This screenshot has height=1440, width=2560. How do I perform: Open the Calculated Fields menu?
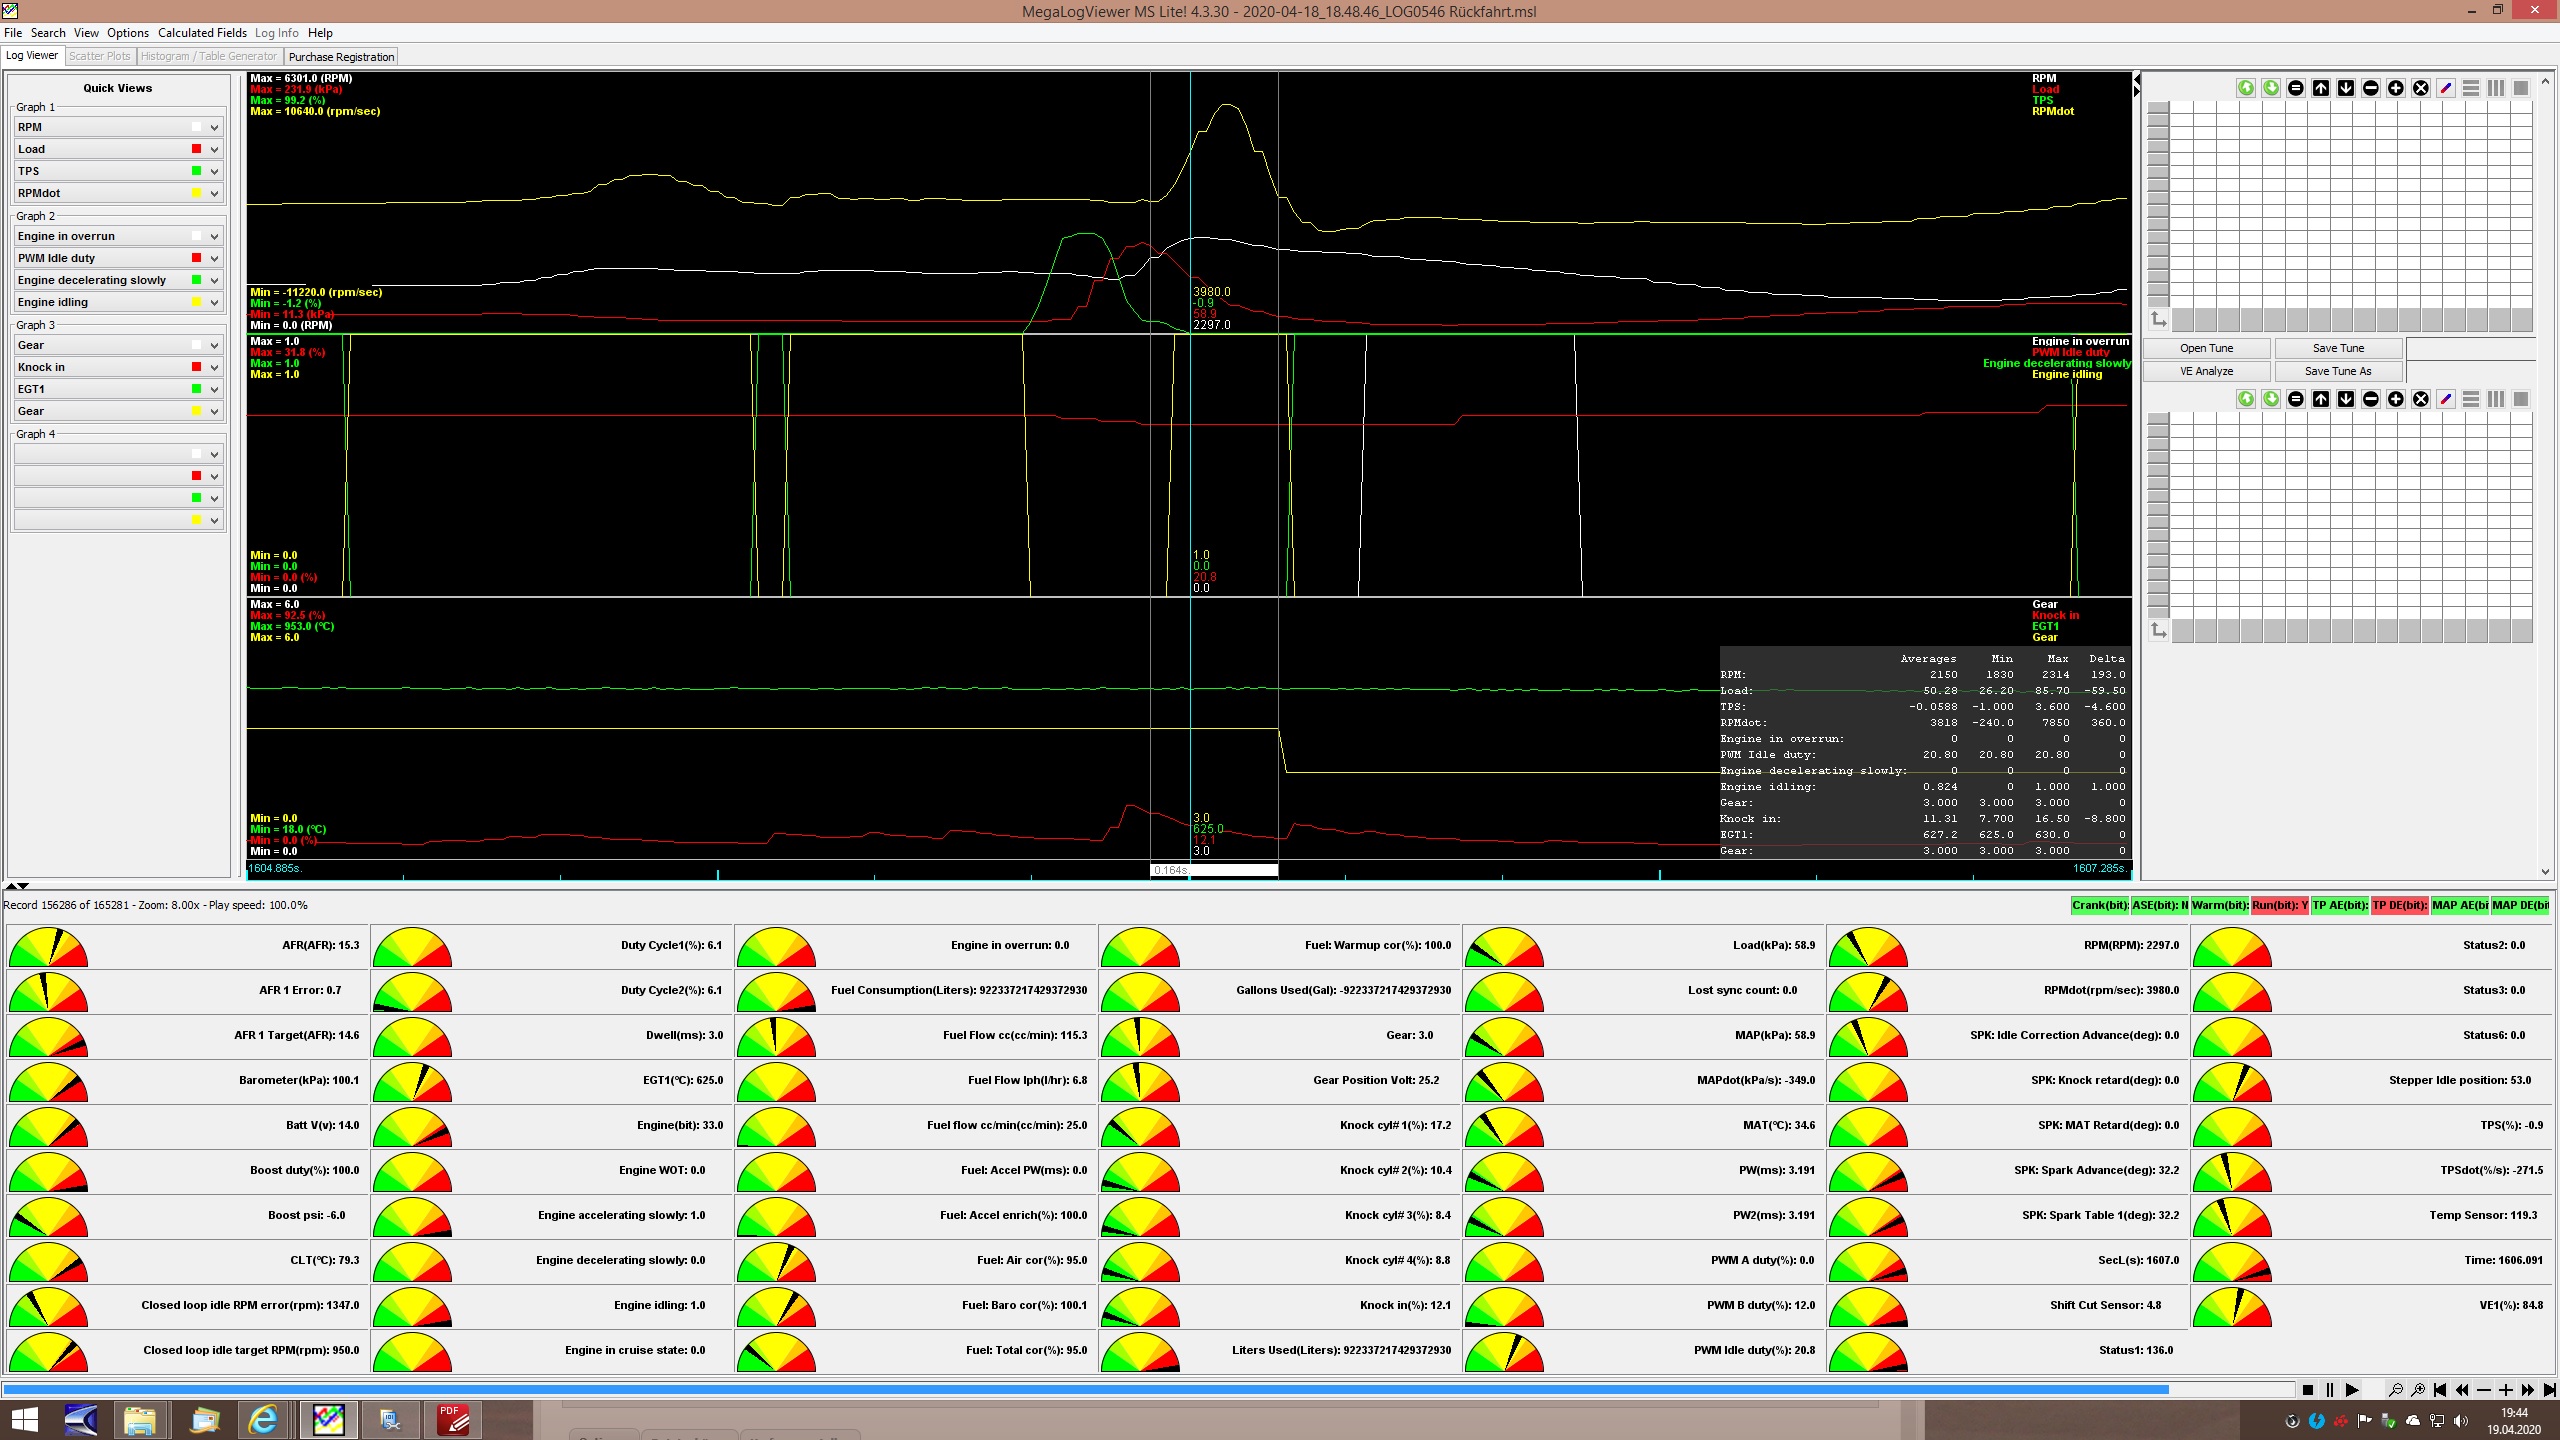coord(202,33)
